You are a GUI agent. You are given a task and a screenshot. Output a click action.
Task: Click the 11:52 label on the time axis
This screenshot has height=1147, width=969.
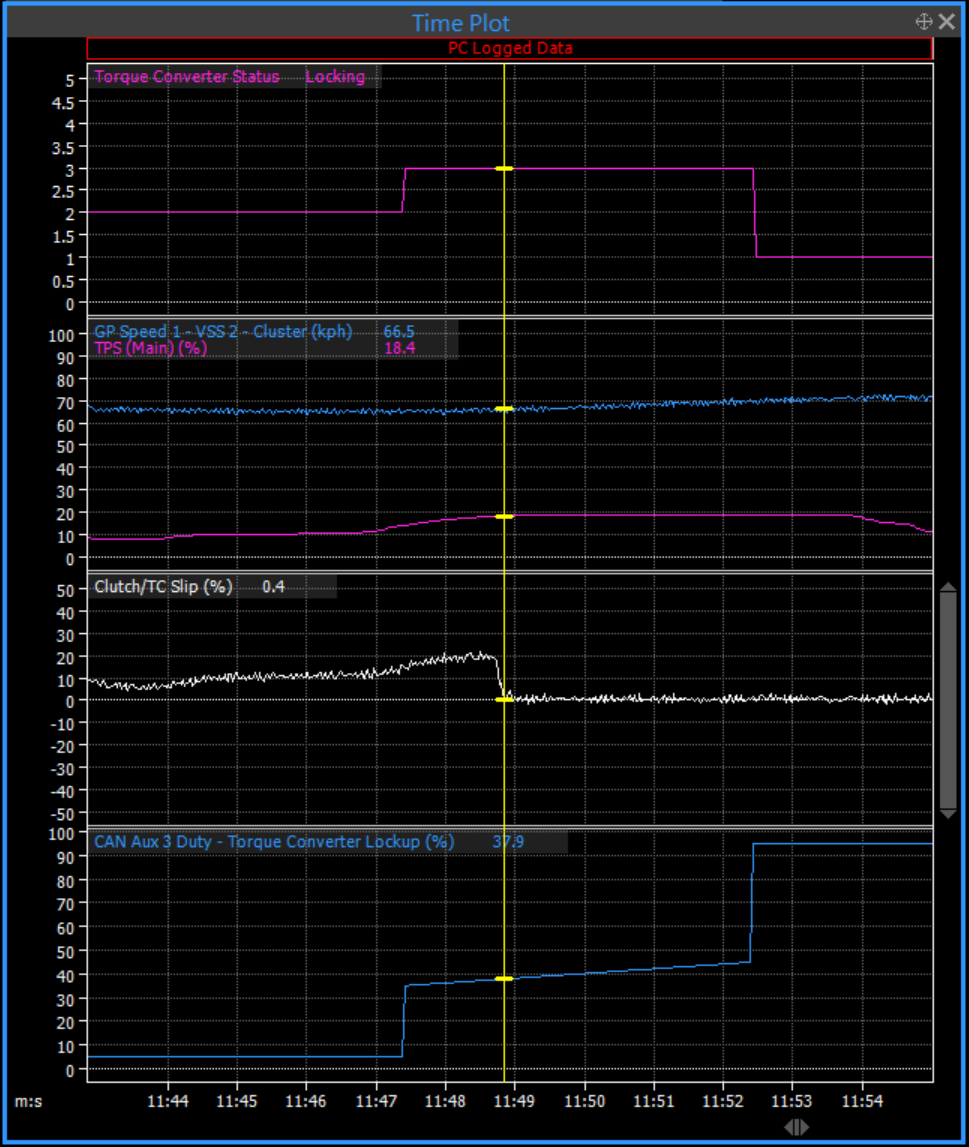coord(723,1100)
